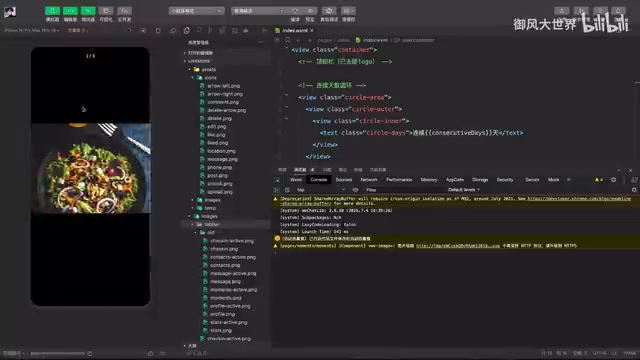Screen dimensions: 640x360
Task: Collapse the debugger panel with the up chevron
Action: [x=618, y=170]
